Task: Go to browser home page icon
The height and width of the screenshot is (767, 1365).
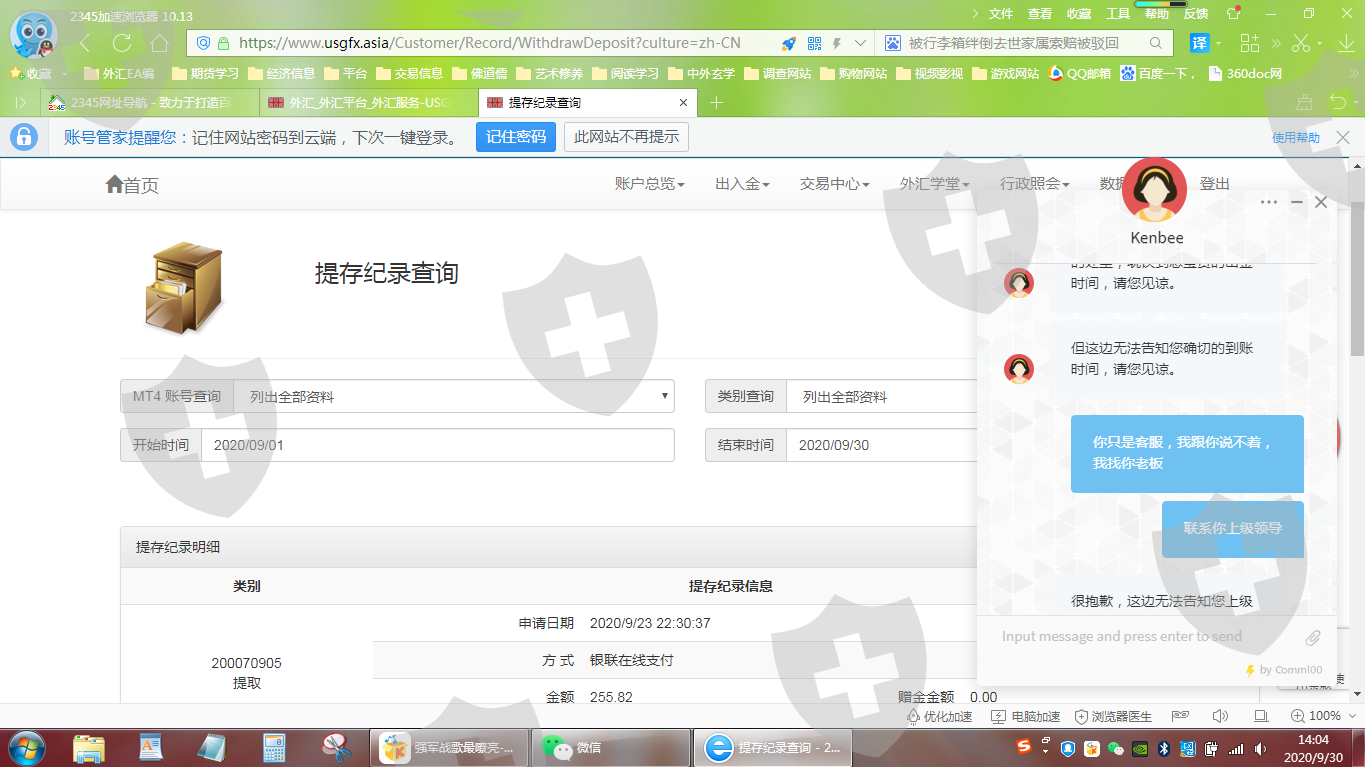Action: (159, 43)
